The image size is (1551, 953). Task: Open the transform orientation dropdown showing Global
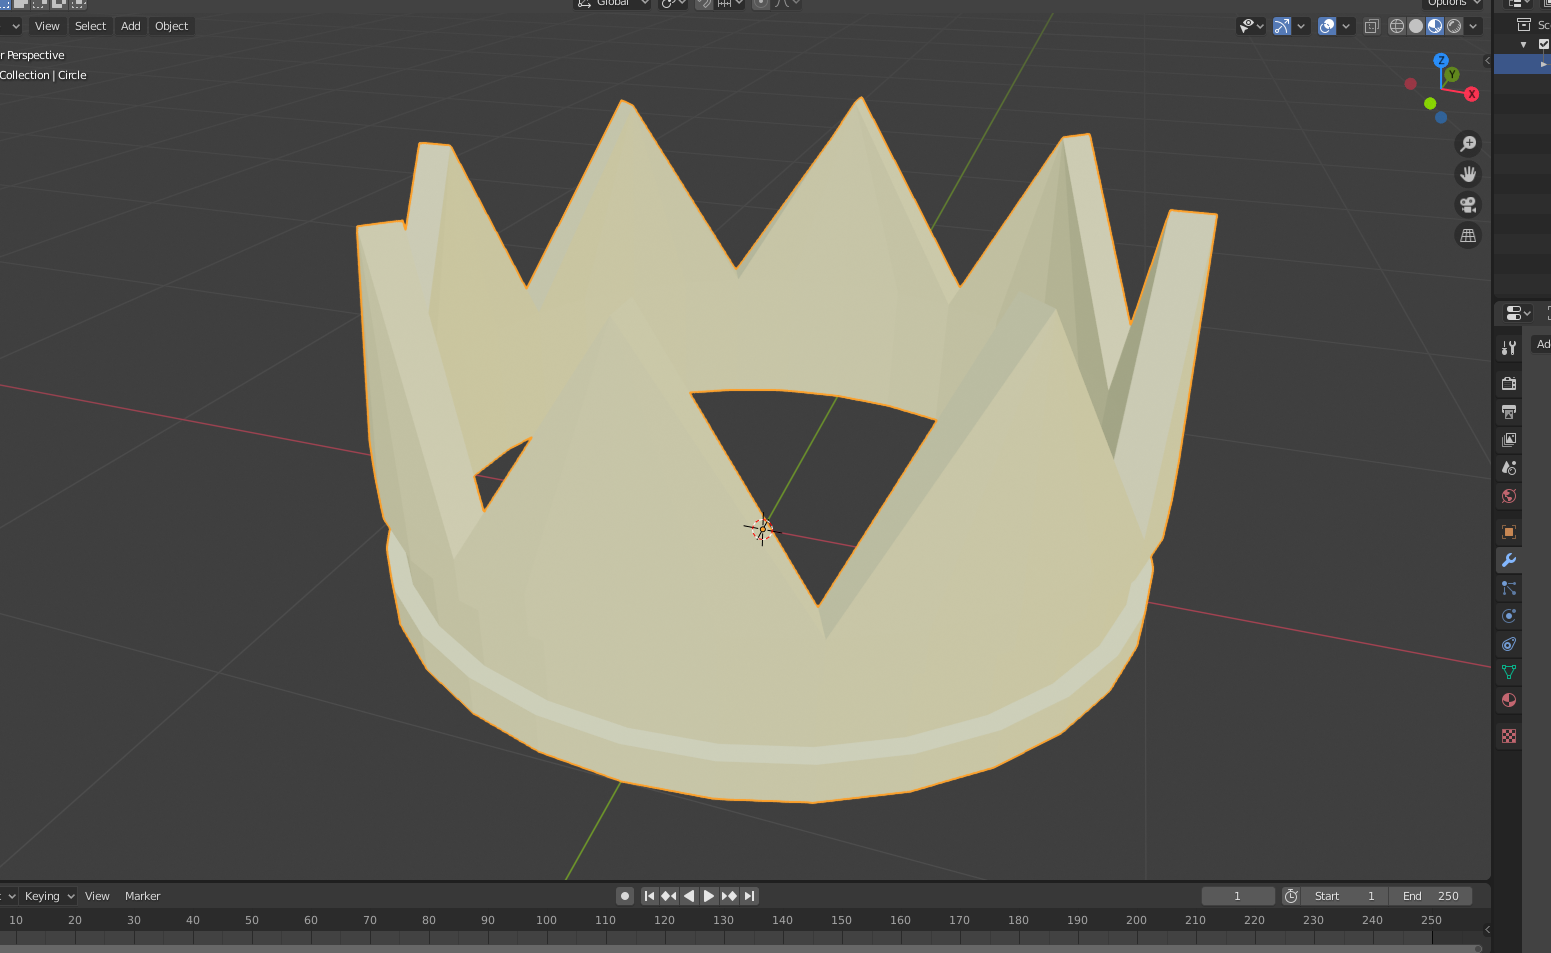coord(612,3)
